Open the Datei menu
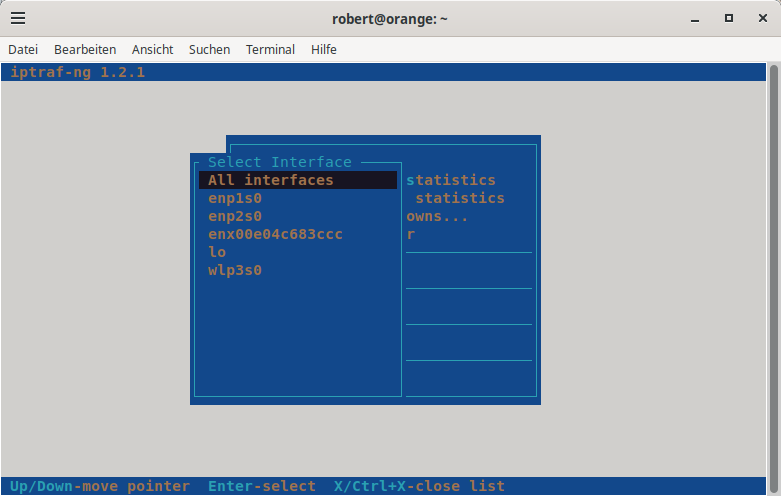 click(23, 49)
